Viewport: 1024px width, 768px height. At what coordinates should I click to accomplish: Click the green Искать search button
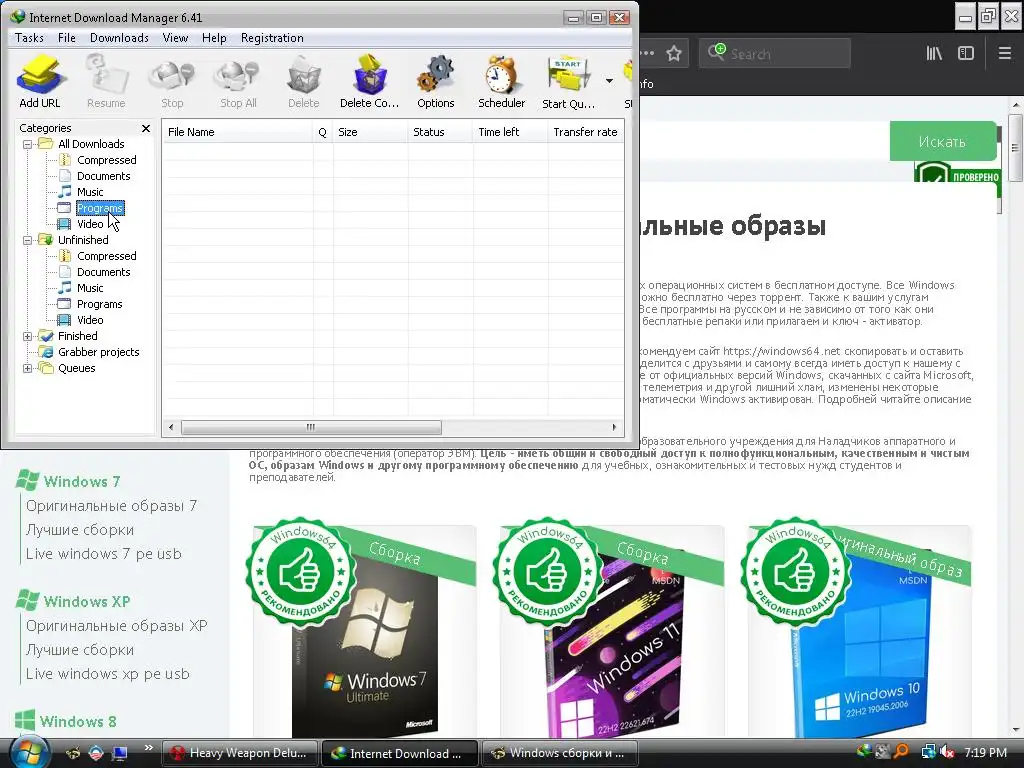[x=942, y=141]
